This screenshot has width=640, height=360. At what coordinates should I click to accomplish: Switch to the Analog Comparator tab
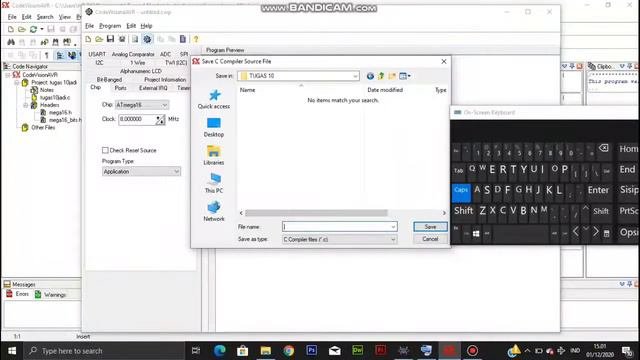point(133,54)
